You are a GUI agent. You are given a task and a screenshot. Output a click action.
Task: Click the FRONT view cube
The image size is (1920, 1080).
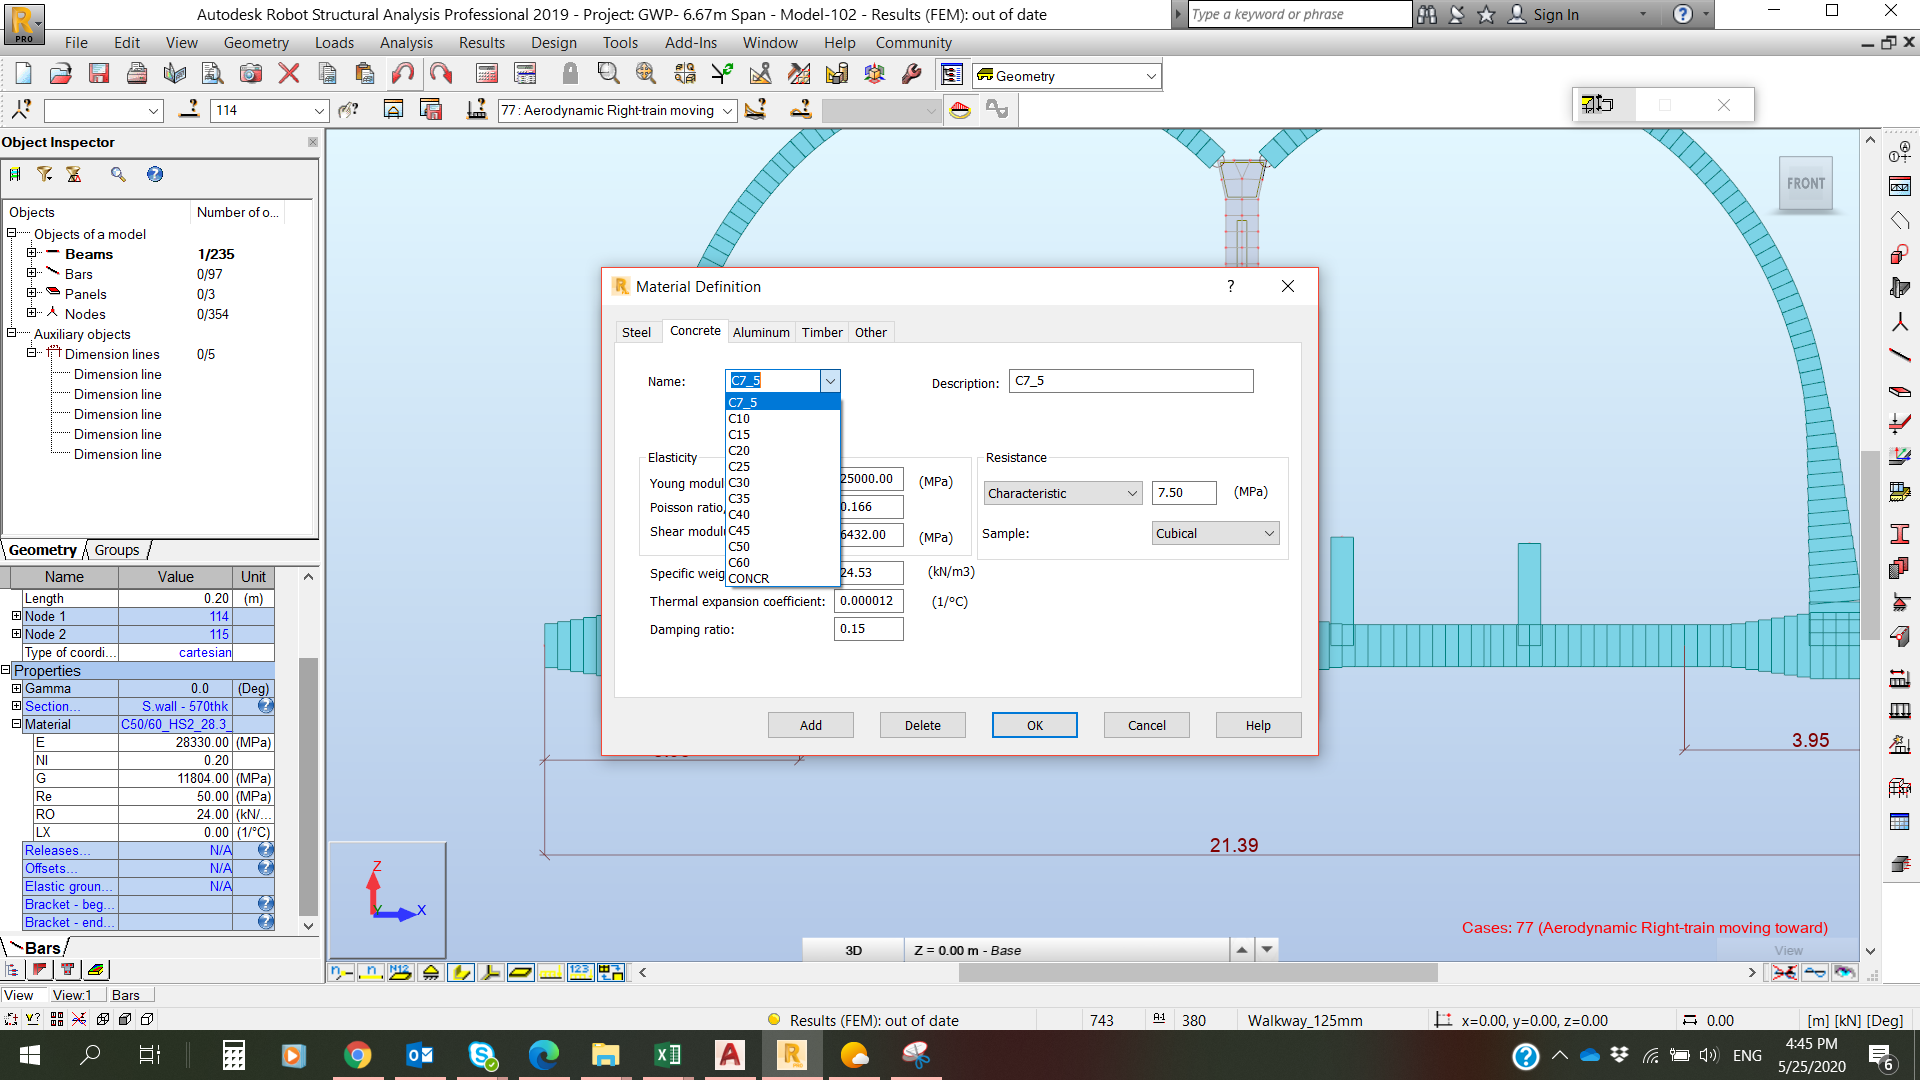coord(1806,184)
